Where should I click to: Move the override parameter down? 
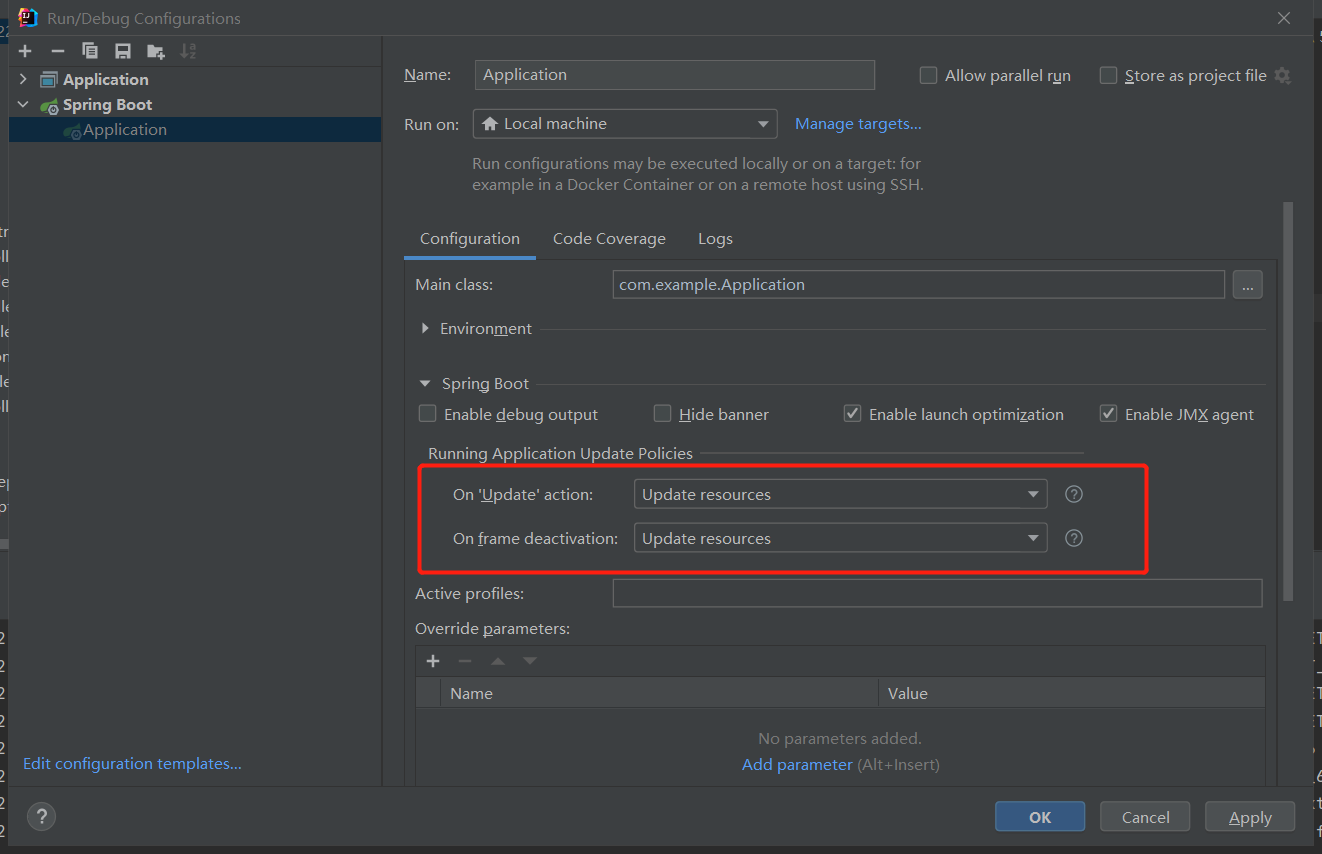(530, 661)
